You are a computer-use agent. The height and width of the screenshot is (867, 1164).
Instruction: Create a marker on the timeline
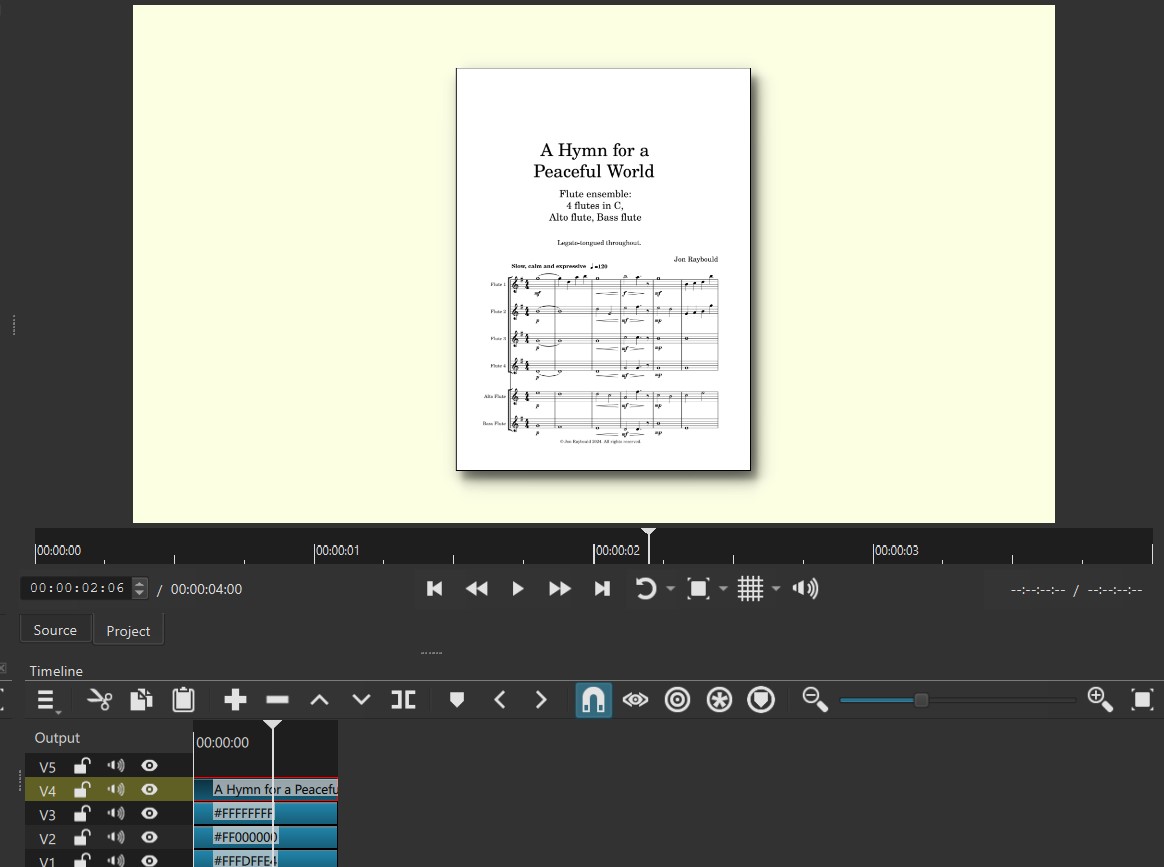457,700
